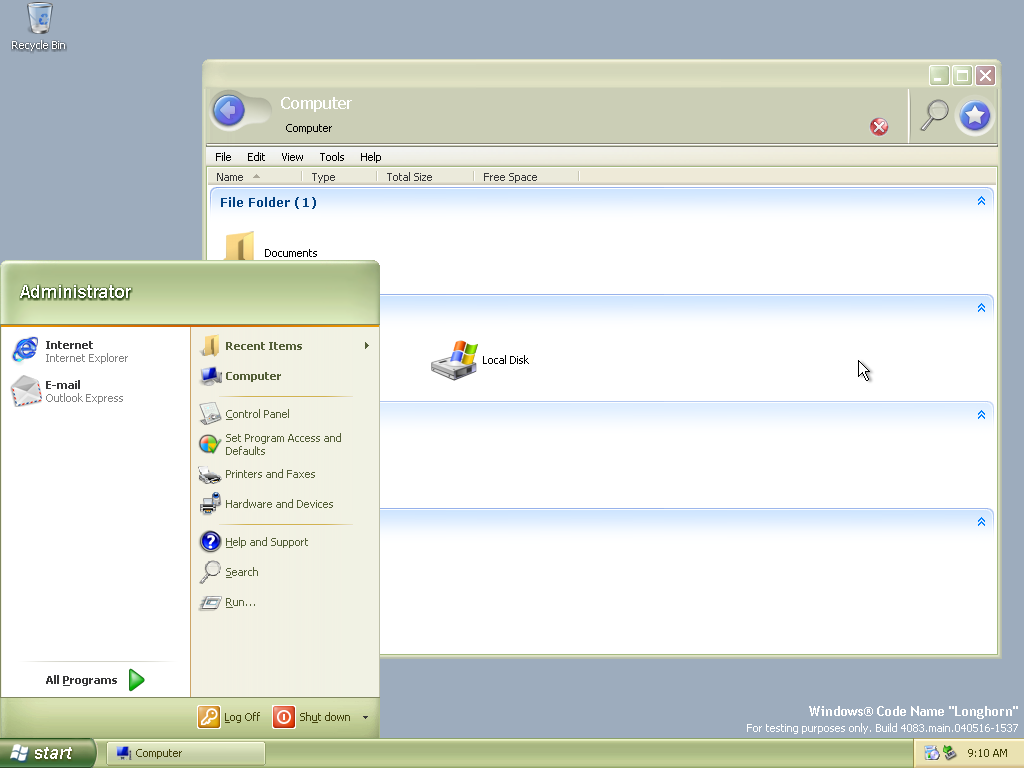The width and height of the screenshot is (1024, 768).
Task: Collapse the group containing Local Disk
Action: 981,308
